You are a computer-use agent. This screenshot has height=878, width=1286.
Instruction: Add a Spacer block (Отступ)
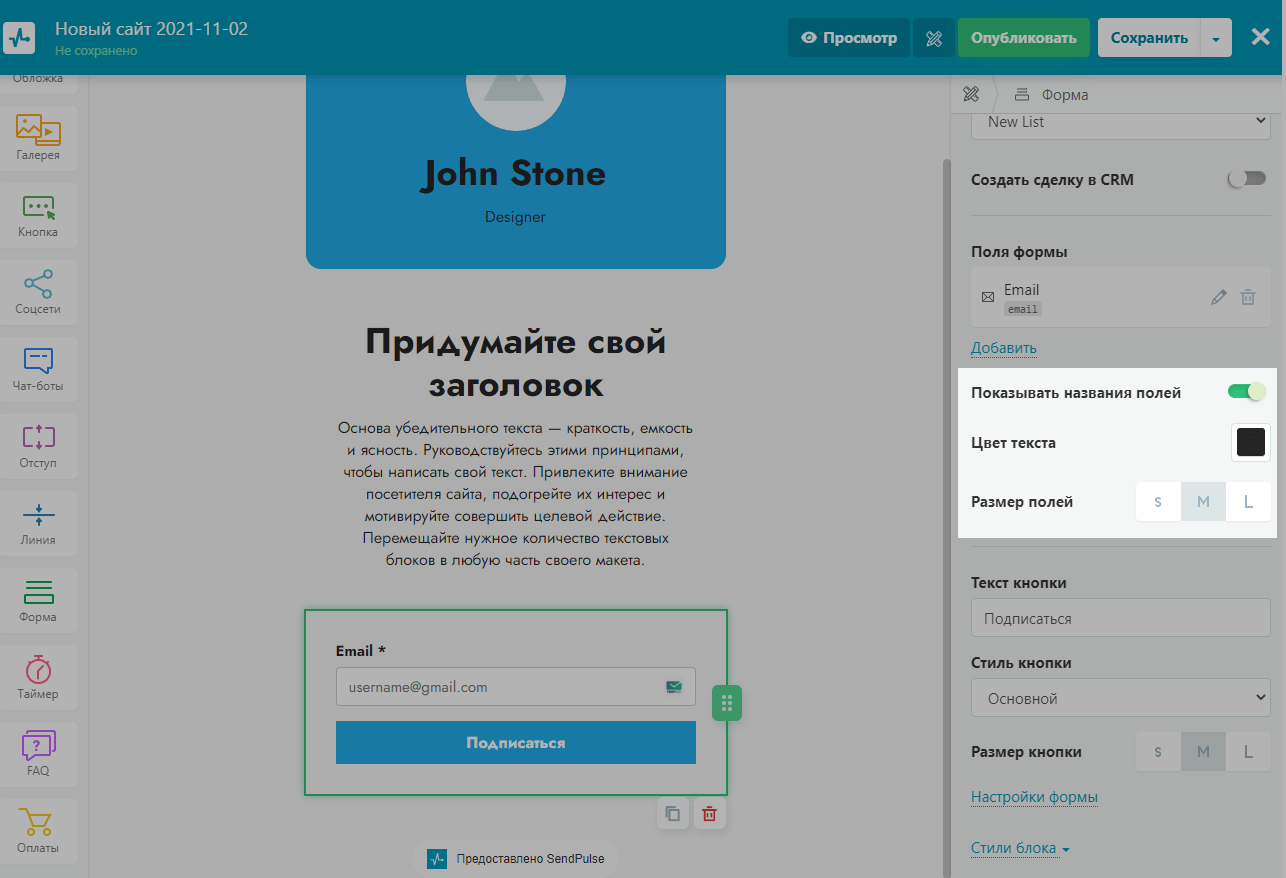[38, 445]
